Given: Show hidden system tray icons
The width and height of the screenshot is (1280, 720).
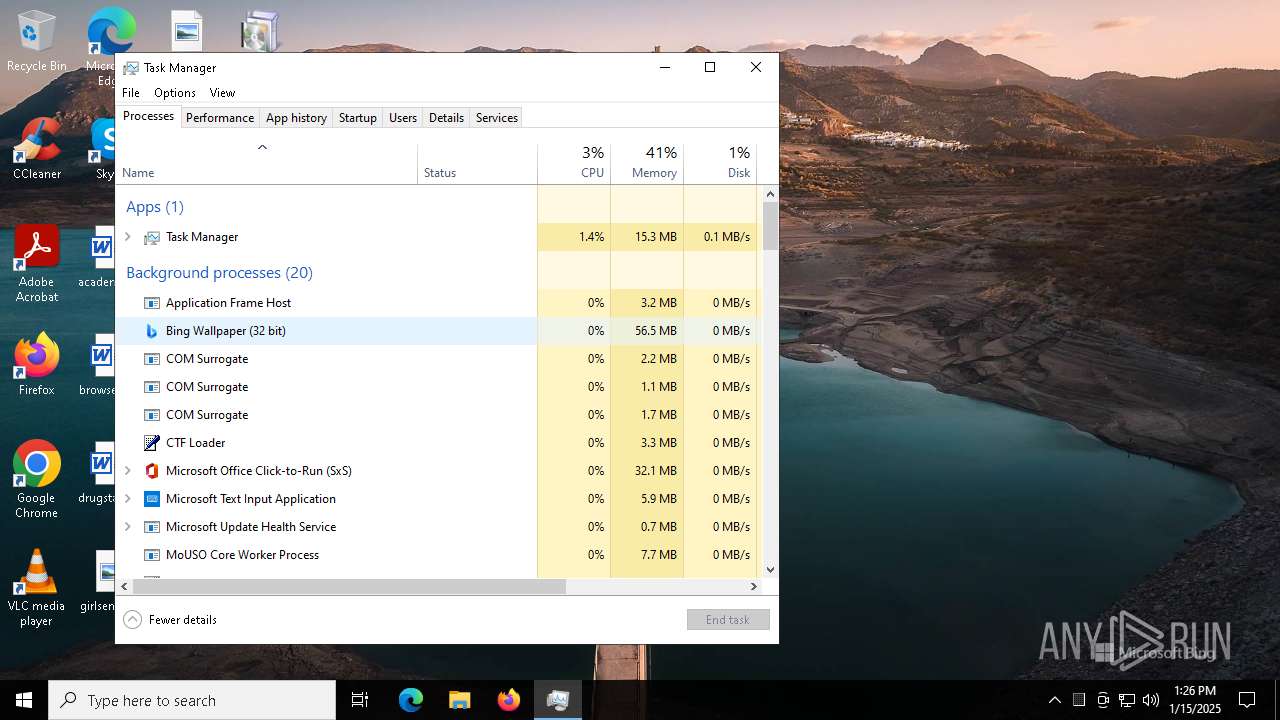Looking at the screenshot, I should coord(1054,700).
